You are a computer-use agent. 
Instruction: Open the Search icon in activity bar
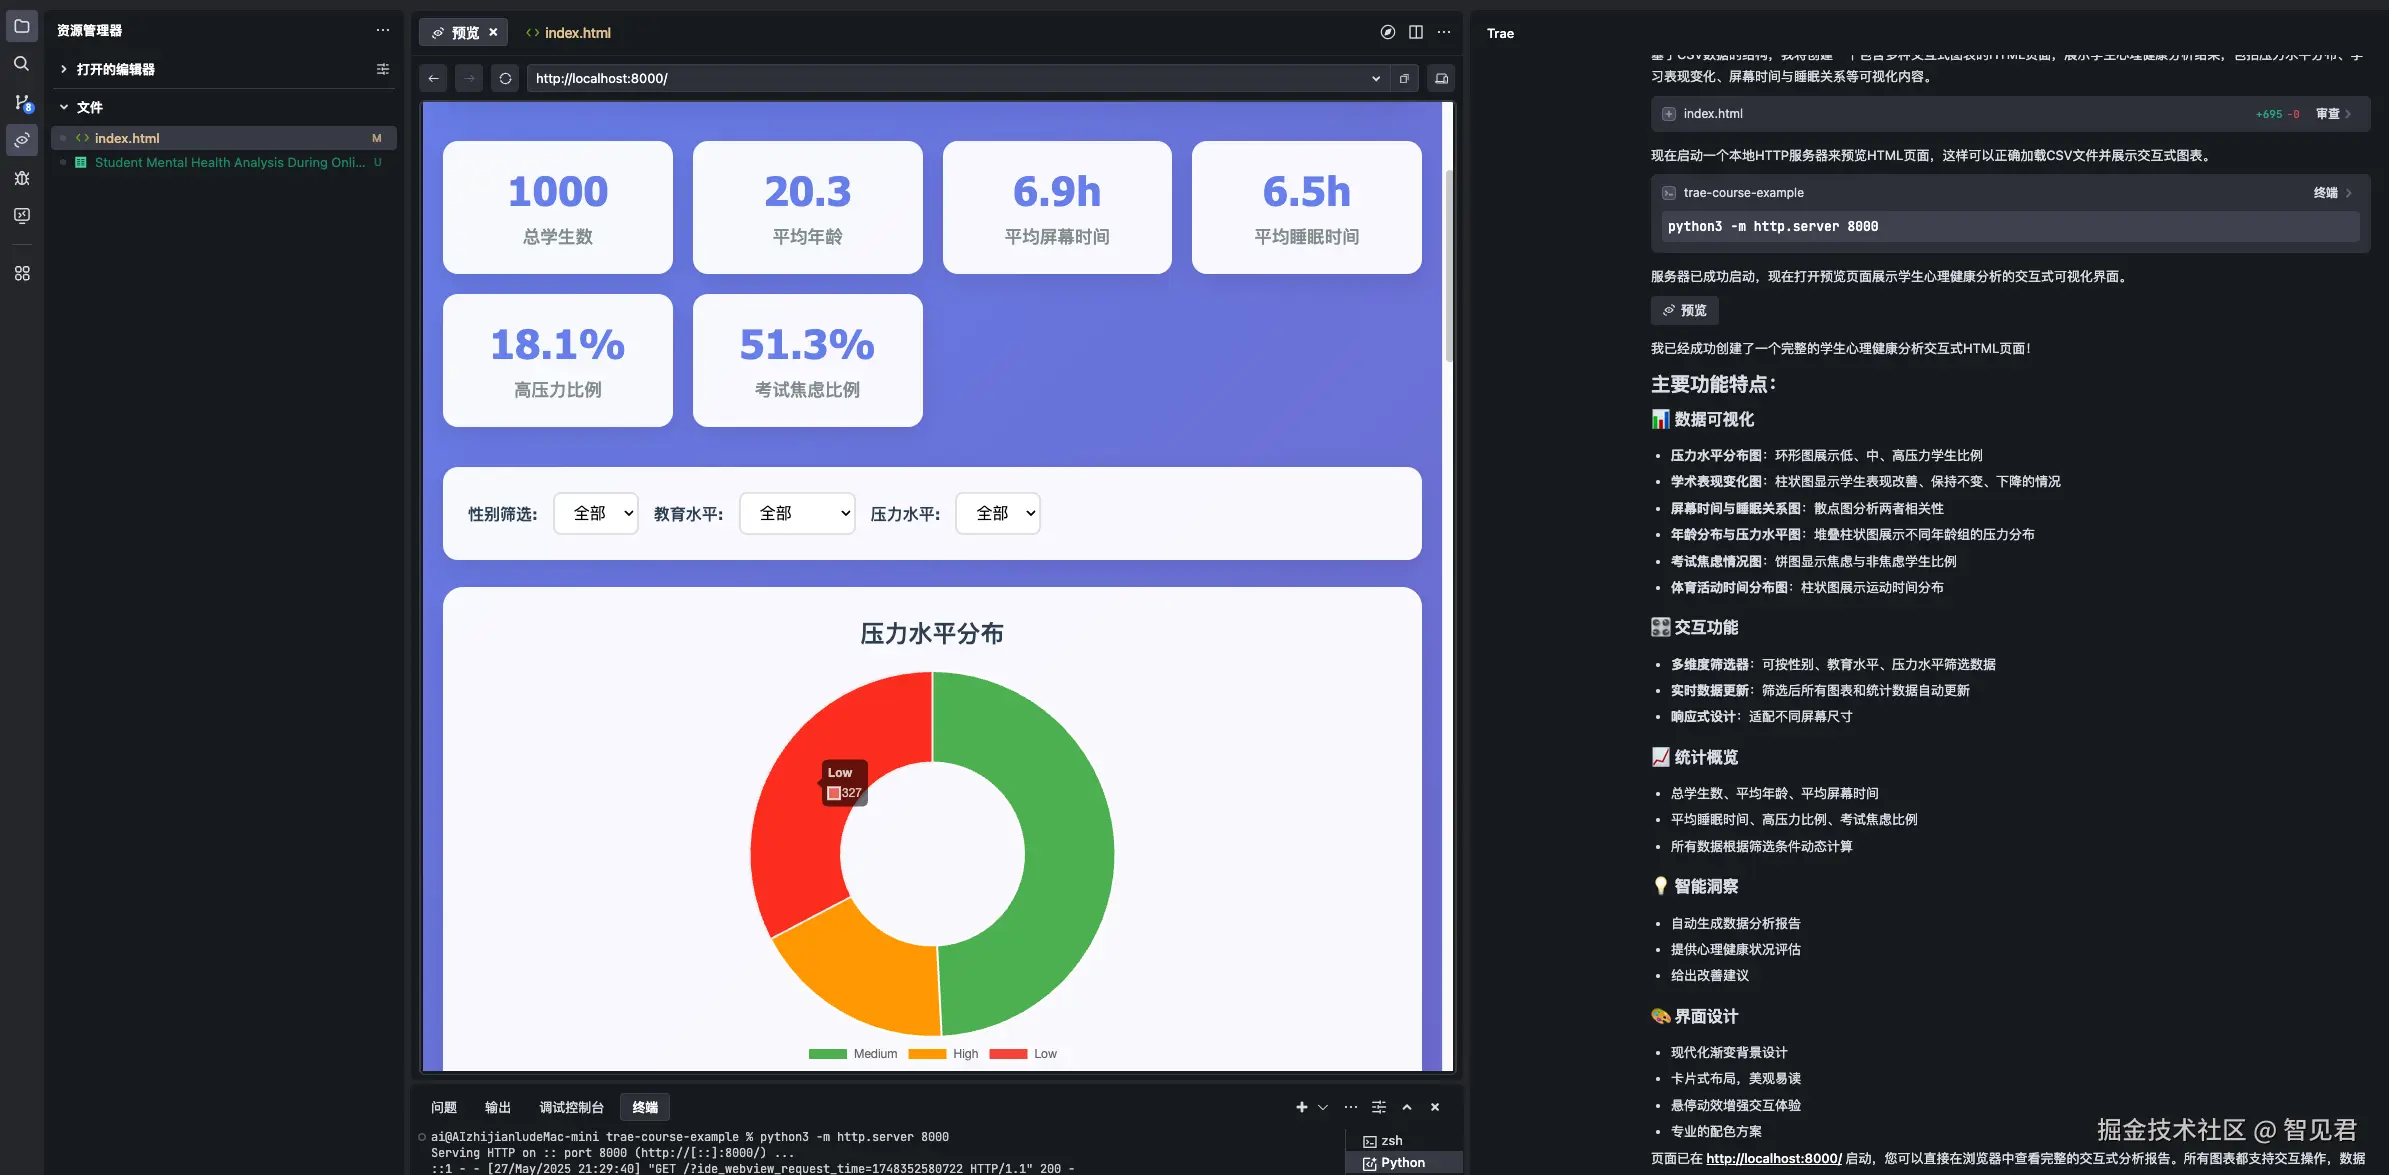[x=21, y=64]
